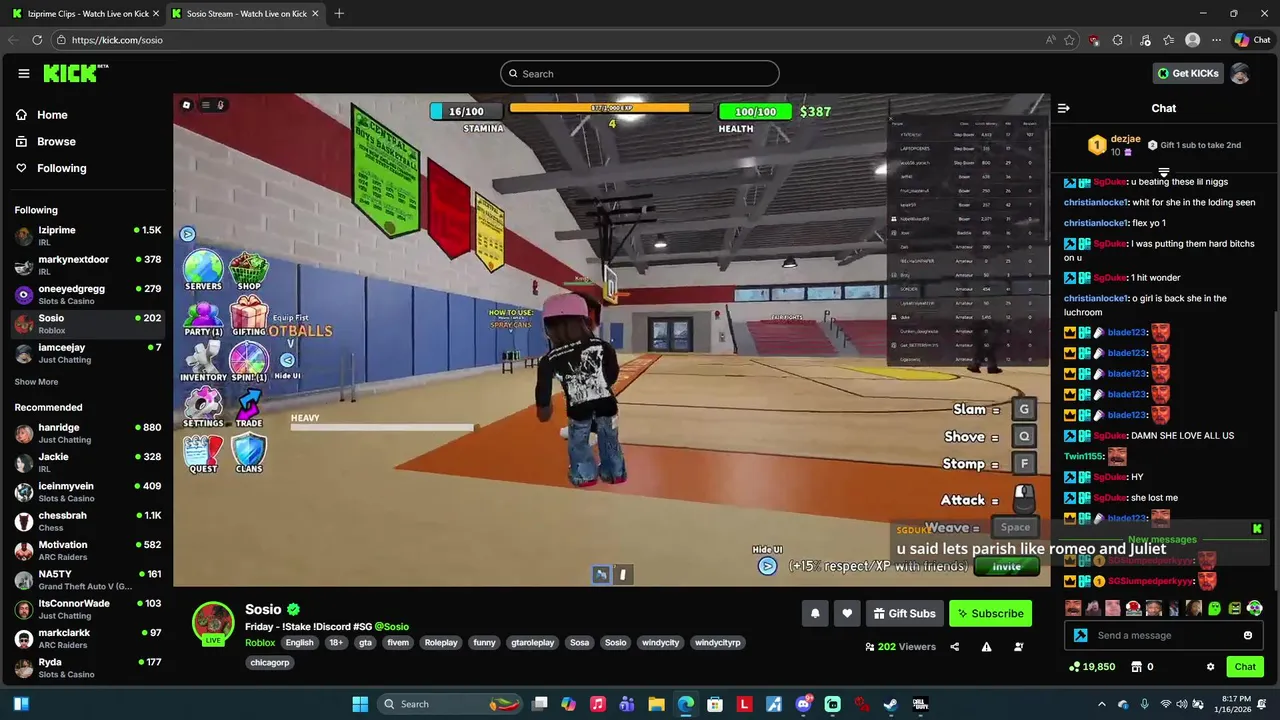Click the KICK logo
Image resolution: width=1280 pixels, height=720 pixels.
(x=76, y=73)
